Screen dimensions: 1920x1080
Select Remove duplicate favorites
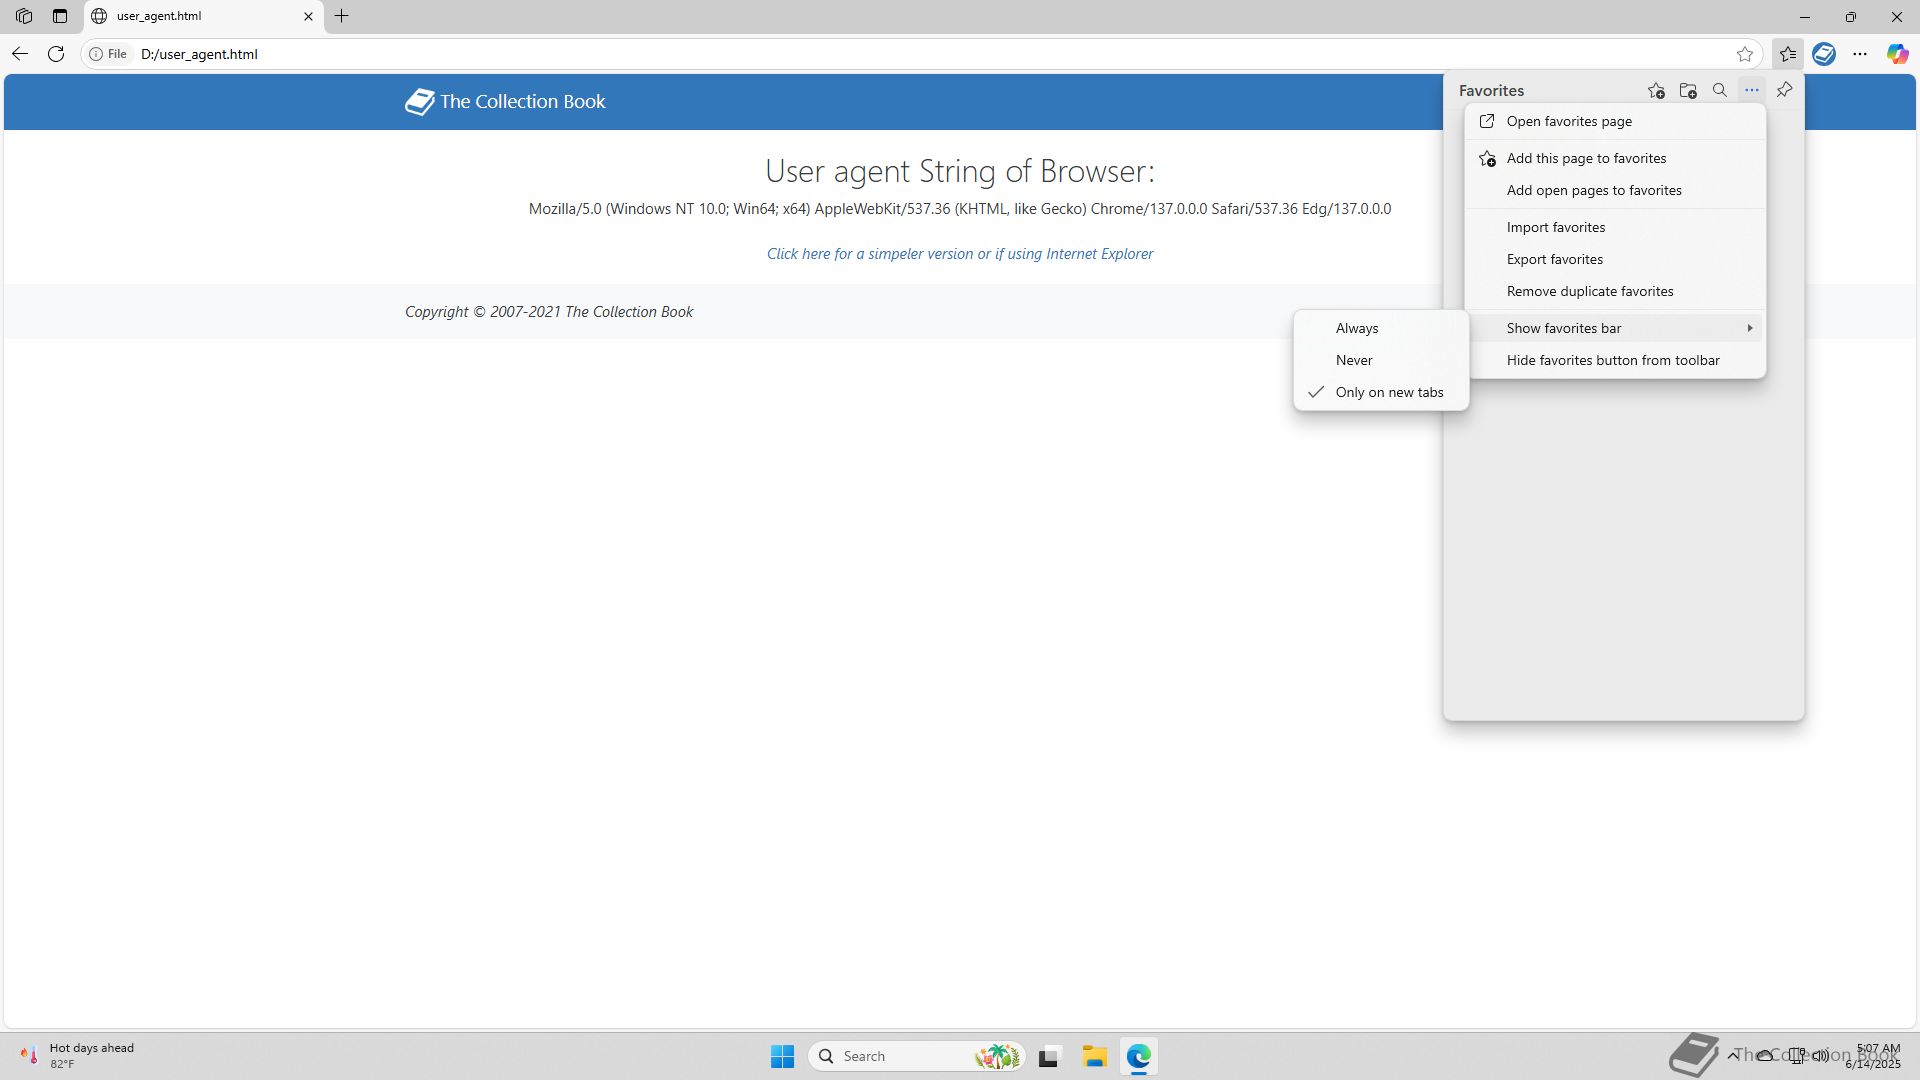click(1589, 291)
